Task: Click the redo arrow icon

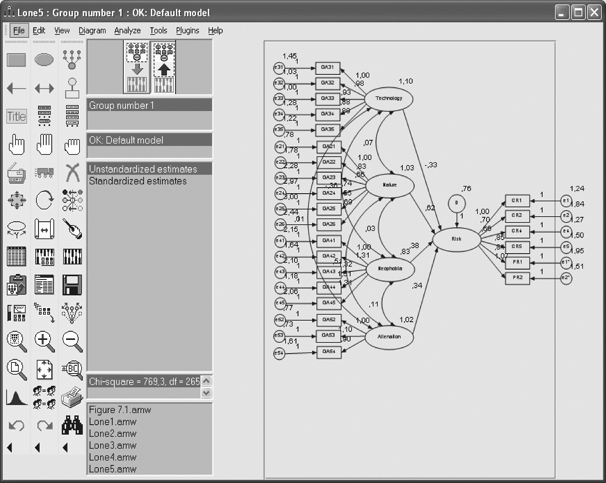Action: 44,425
